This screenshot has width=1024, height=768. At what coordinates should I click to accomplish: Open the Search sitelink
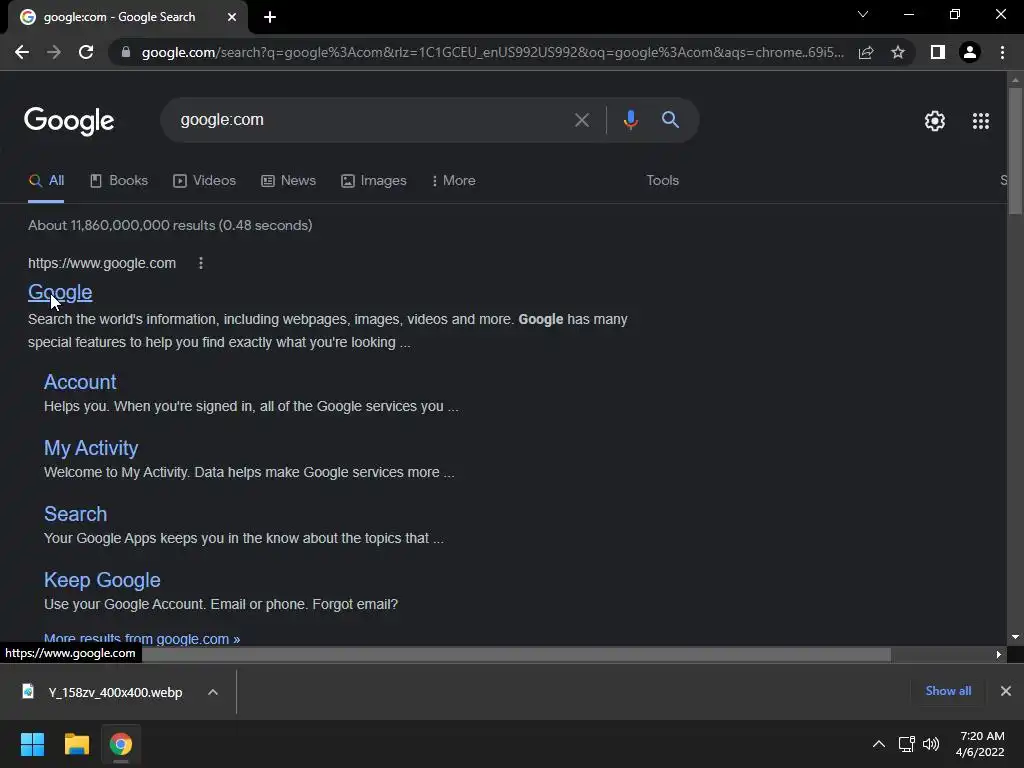75,514
